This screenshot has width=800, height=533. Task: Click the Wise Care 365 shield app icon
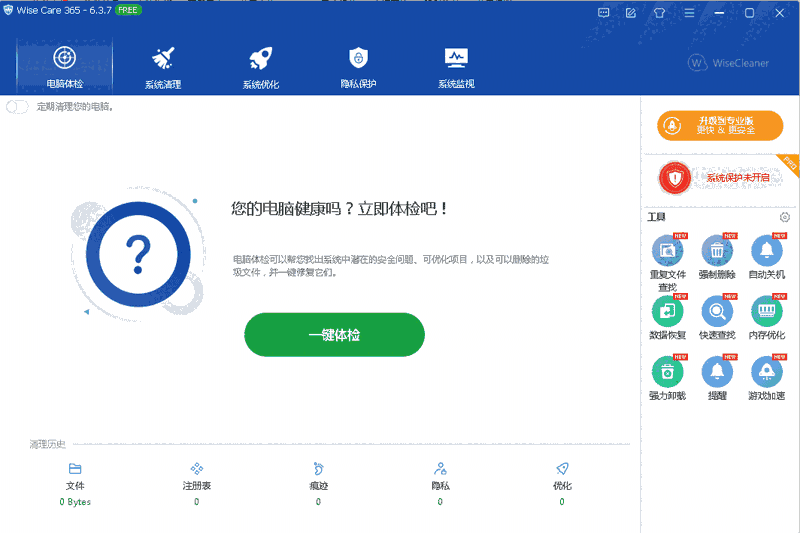8,10
